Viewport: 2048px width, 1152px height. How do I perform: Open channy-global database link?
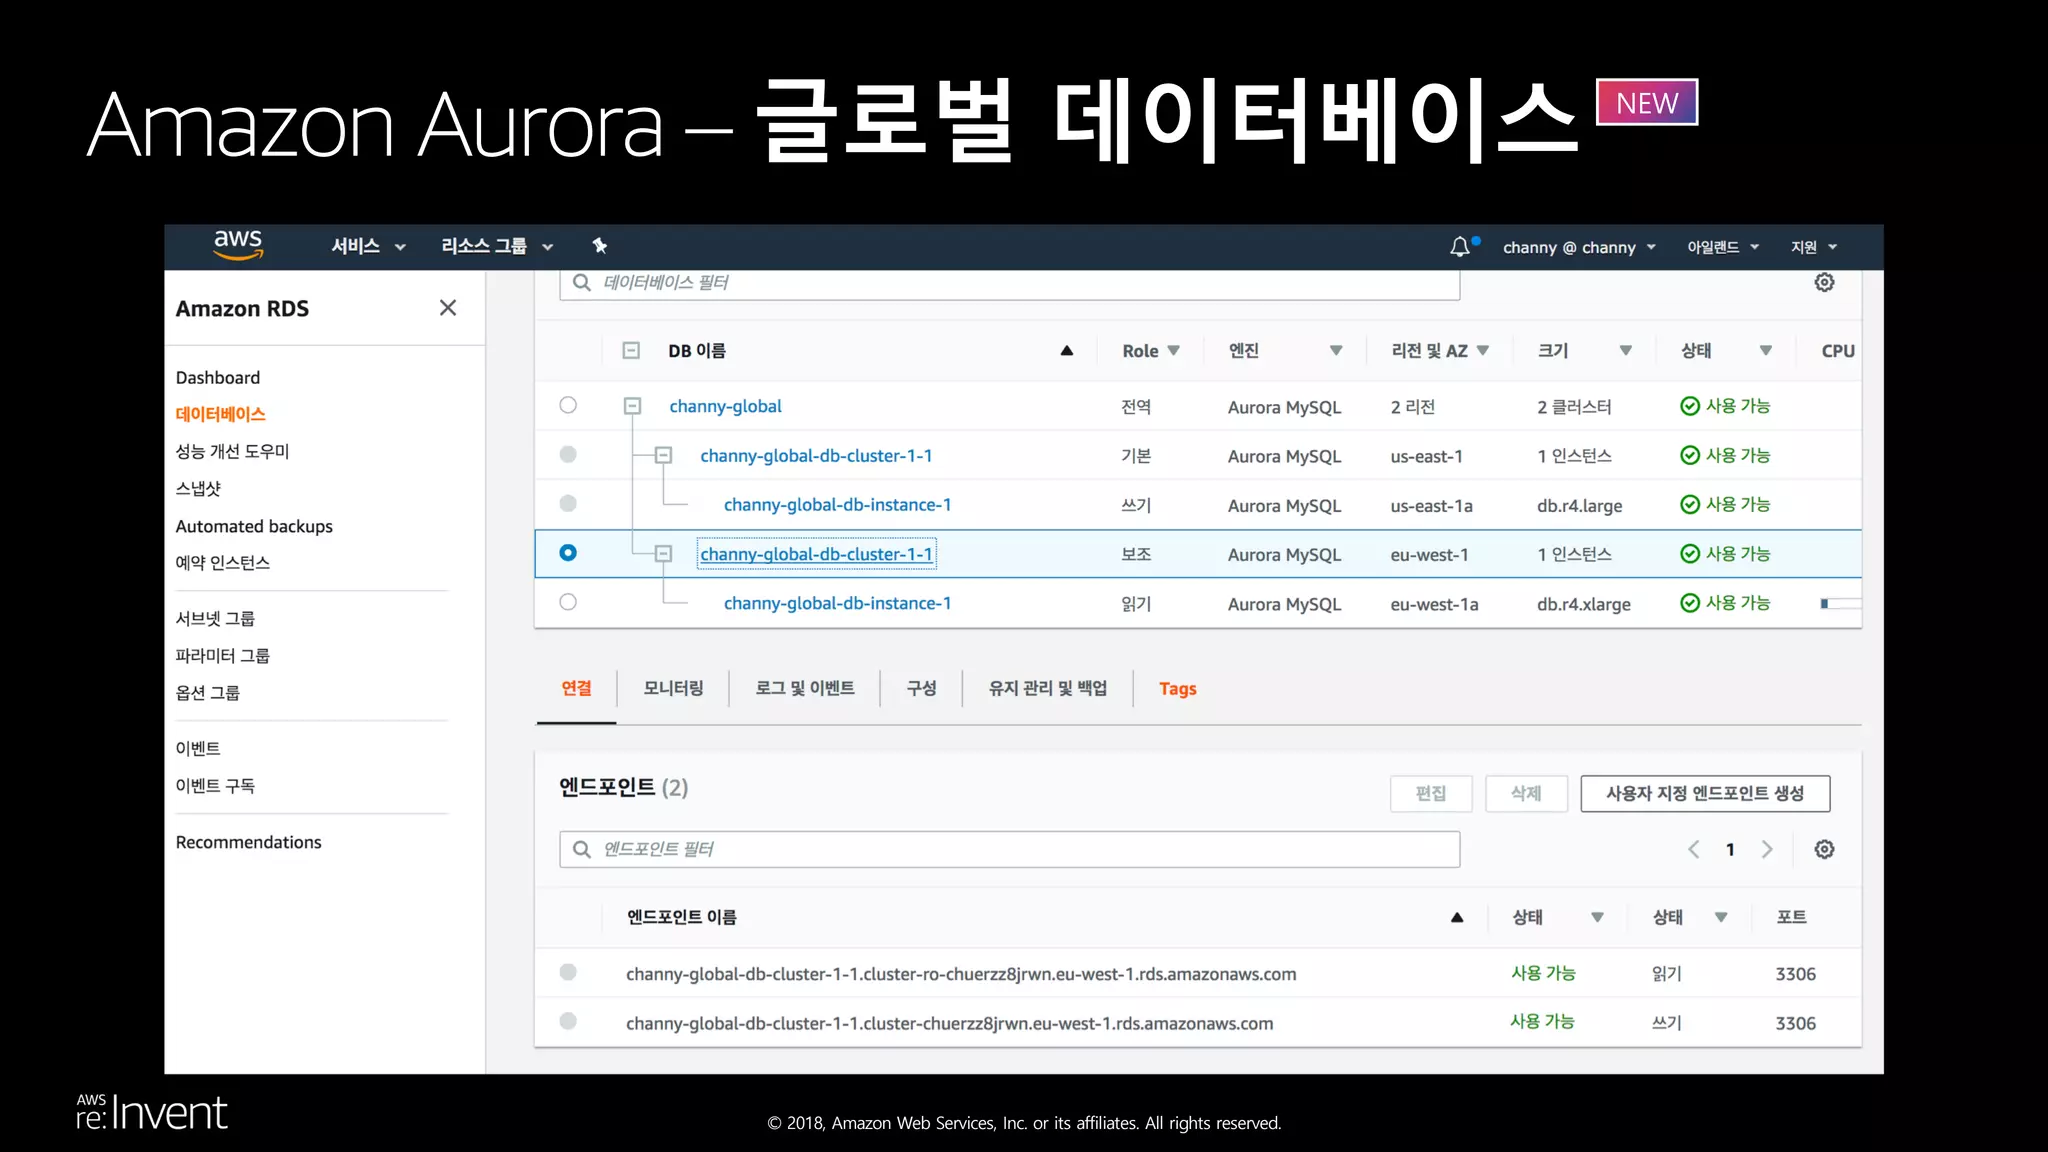pyautogui.click(x=725, y=406)
